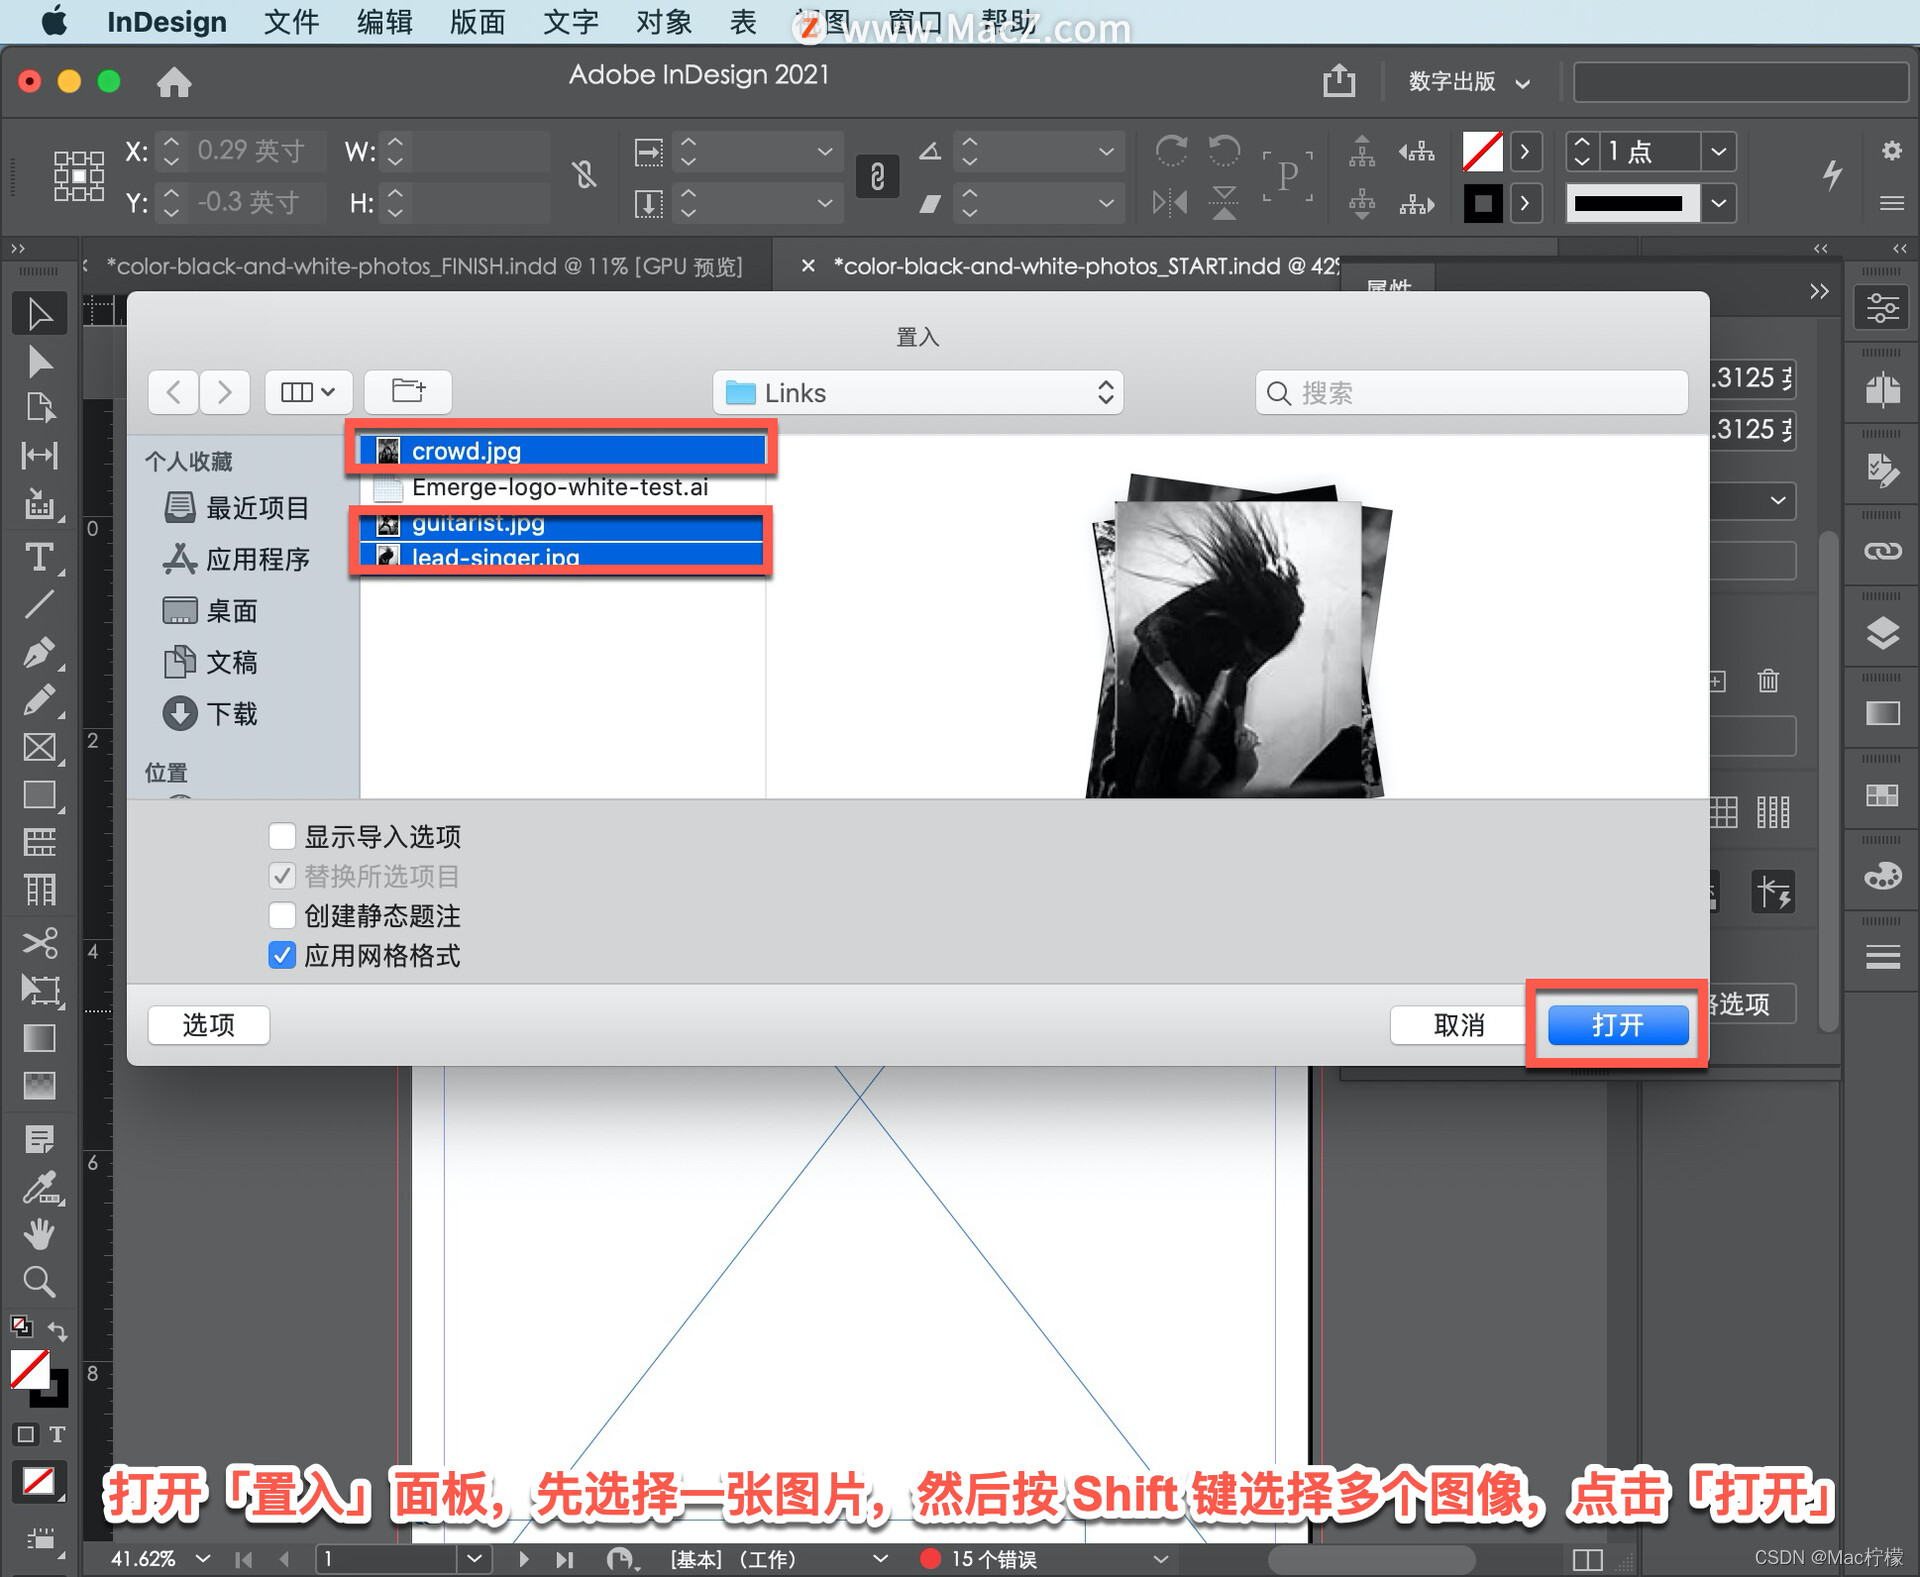Open 下载 in the sidebar
This screenshot has width=1920, height=1577.
pos(210,713)
